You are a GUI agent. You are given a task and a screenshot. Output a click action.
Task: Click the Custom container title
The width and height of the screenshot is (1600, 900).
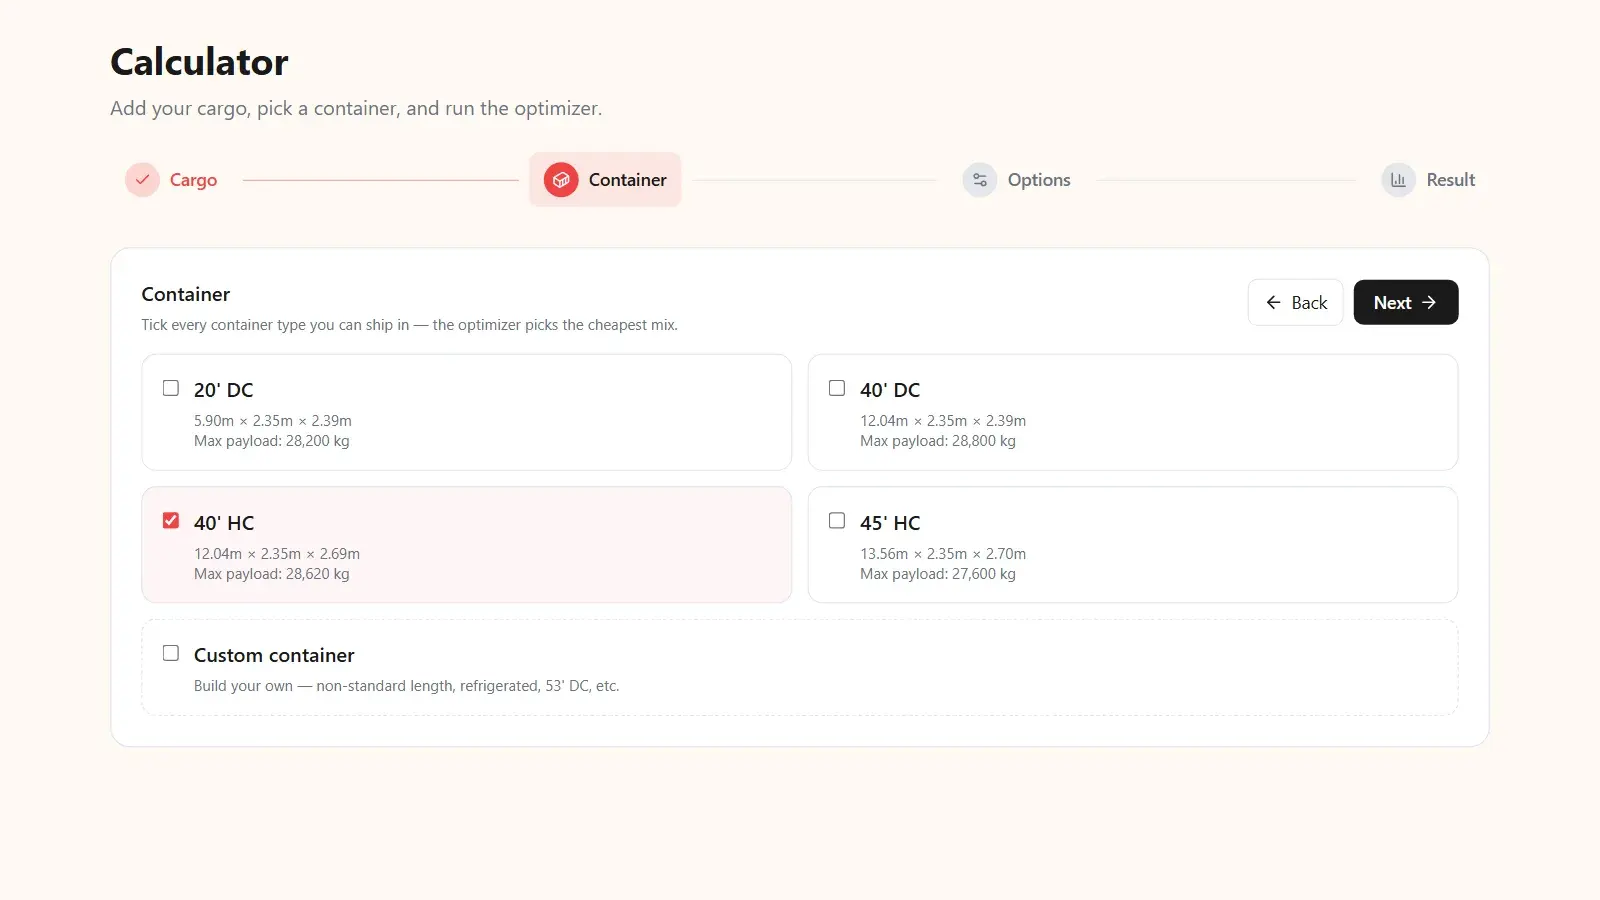click(x=274, y=655)
